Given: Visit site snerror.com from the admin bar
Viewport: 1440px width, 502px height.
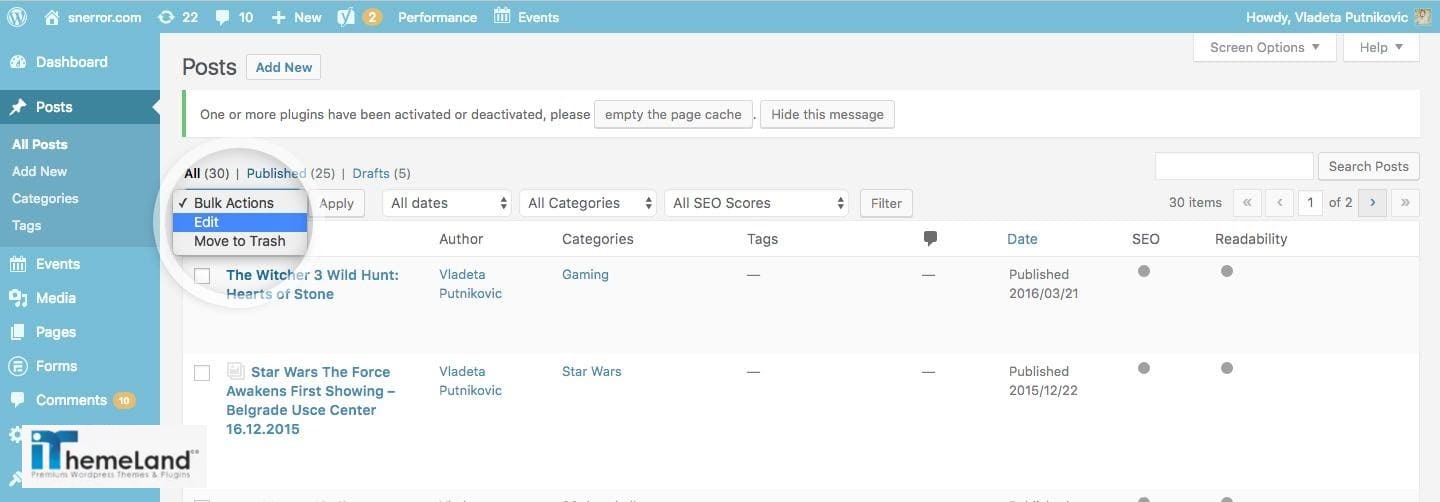Looking at the screenshot, I should 93,17.
